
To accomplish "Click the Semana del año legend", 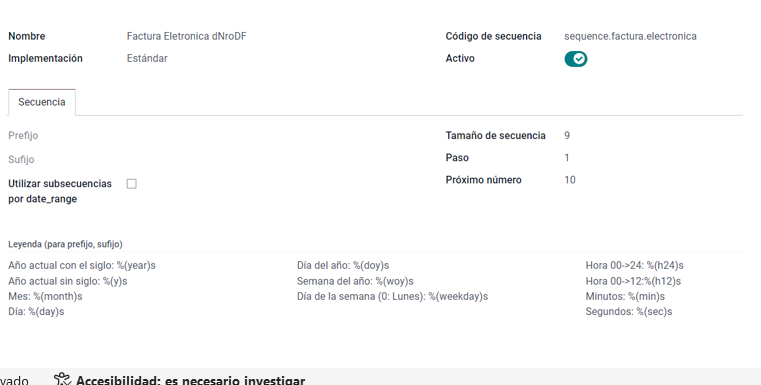I will tap(355, 281).
